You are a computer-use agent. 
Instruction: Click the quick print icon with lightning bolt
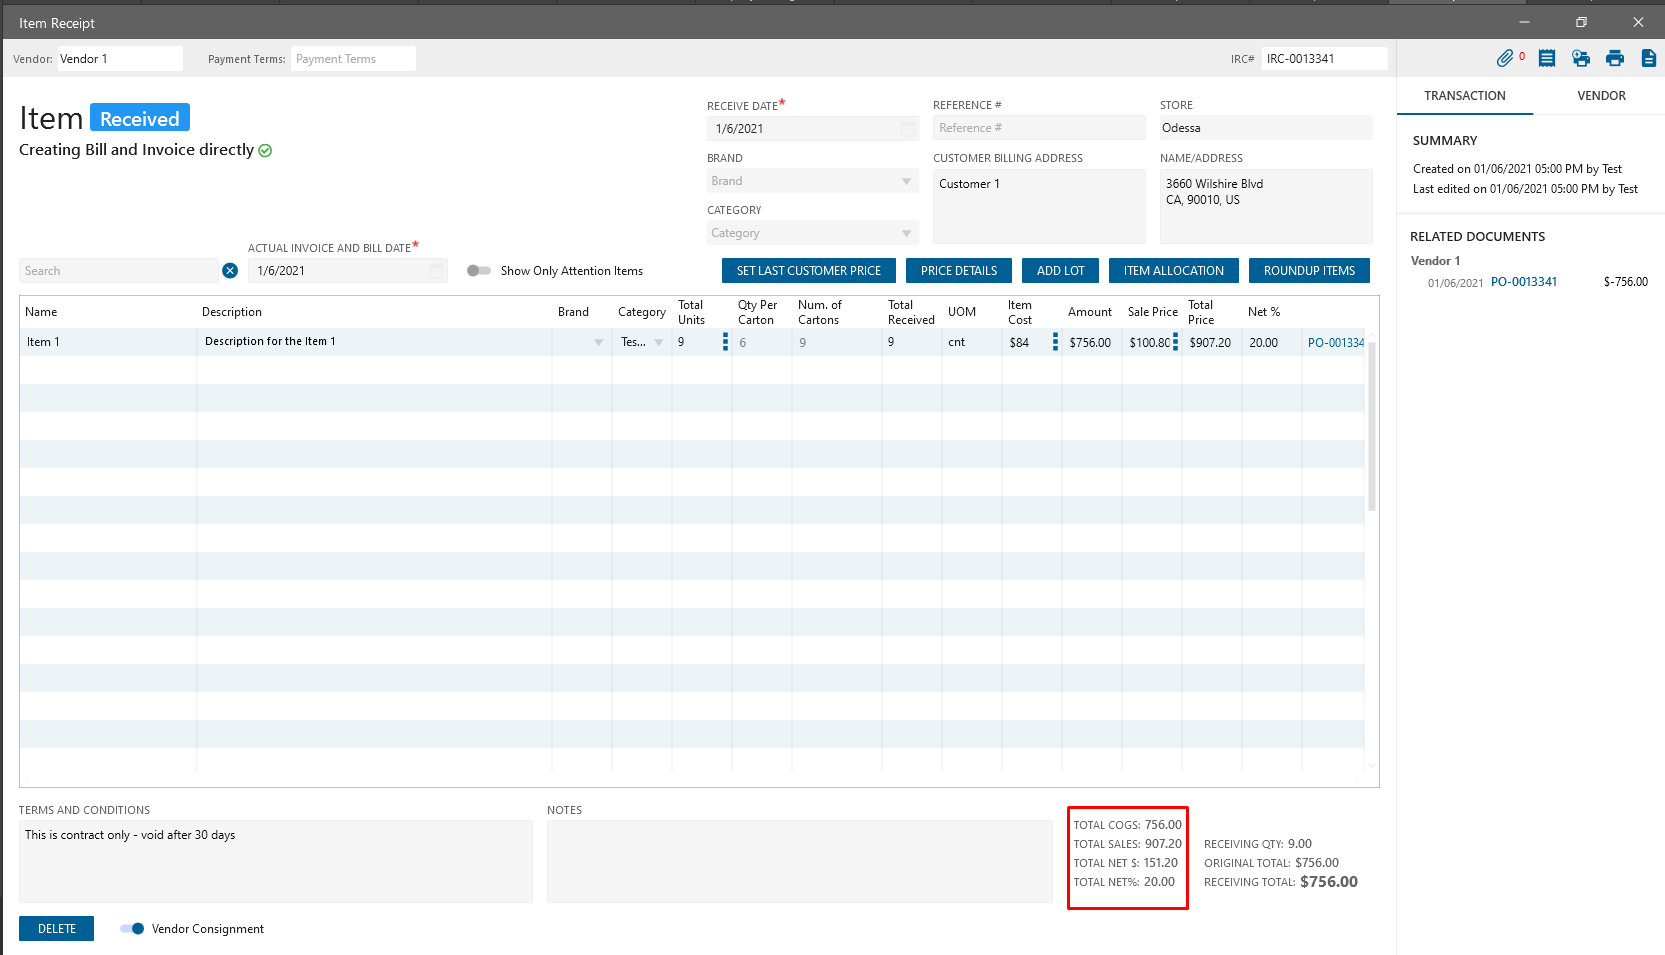(x=1581, y=59)
